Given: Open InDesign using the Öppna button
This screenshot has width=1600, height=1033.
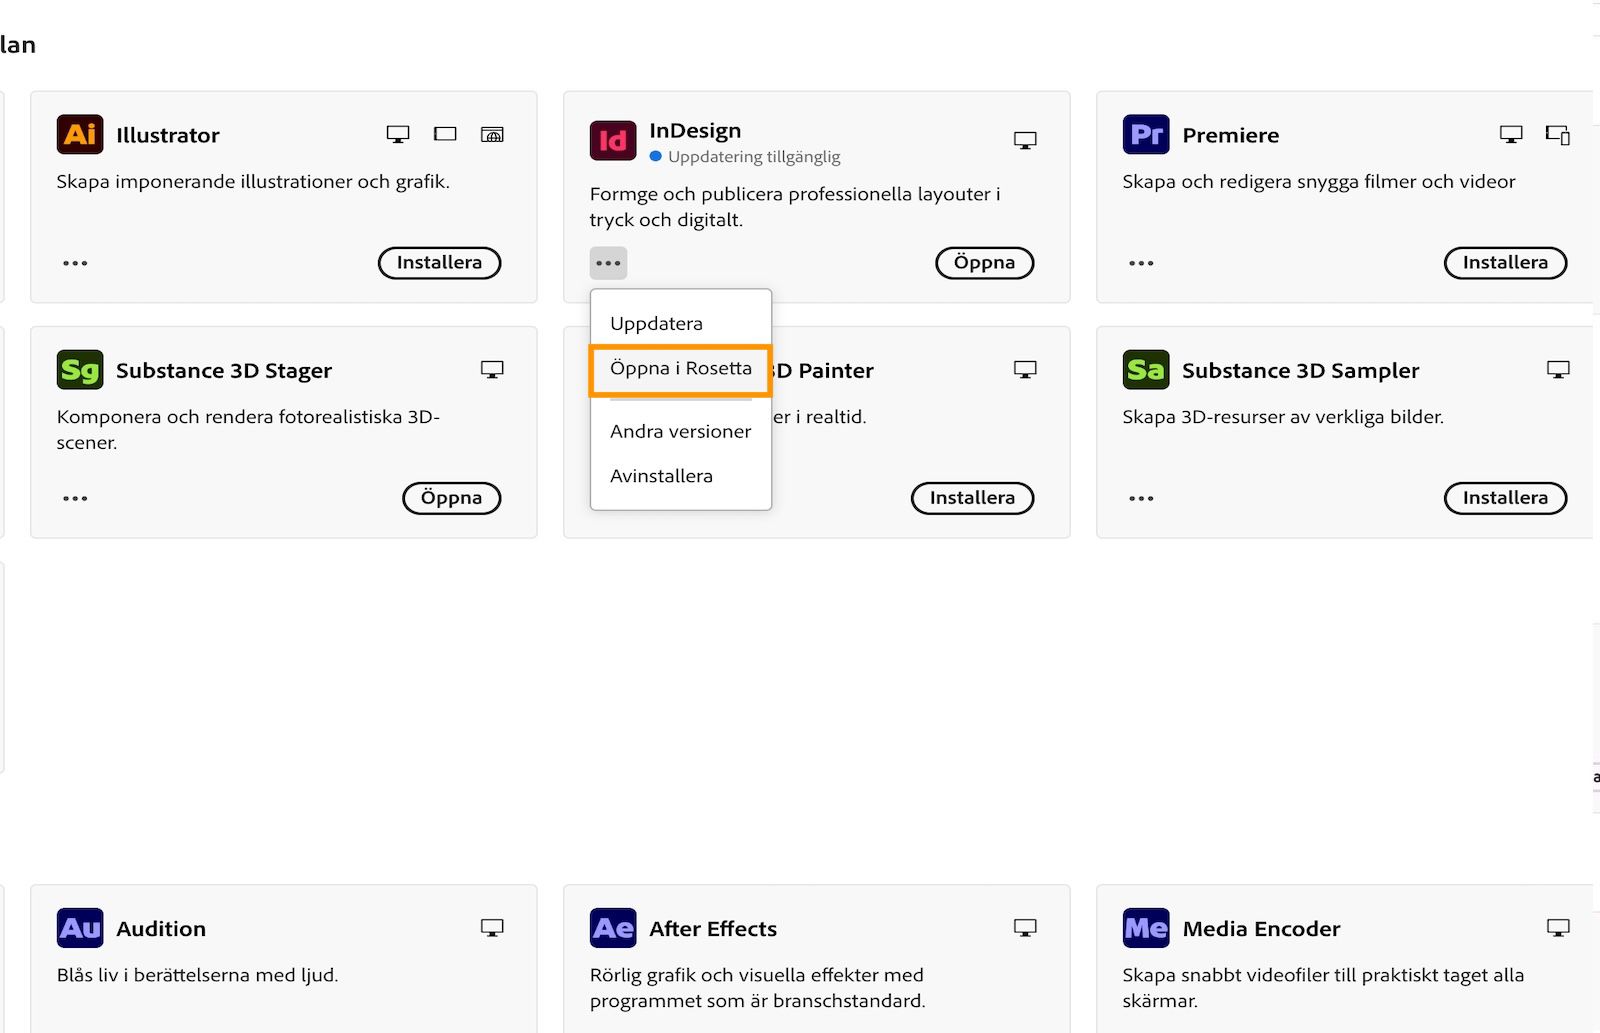Looking at the screenshot, I should click(x=984, y=263).
